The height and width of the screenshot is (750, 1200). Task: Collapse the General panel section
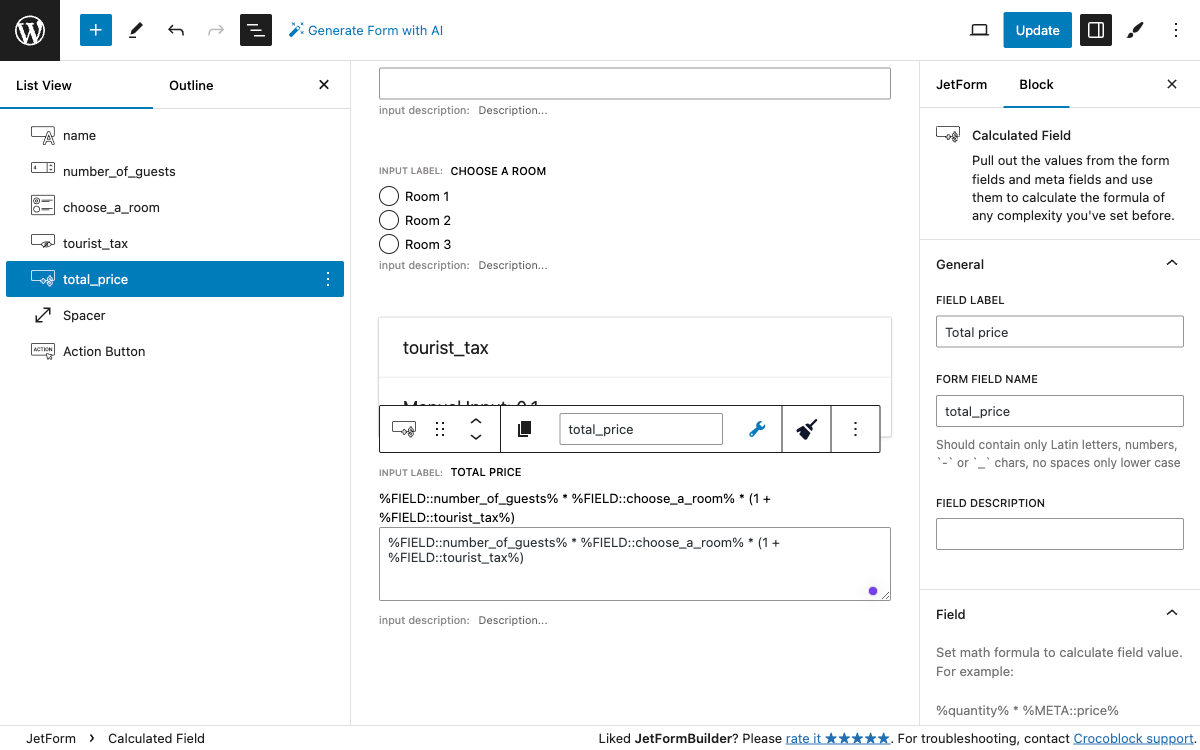(x=1172, y=264)
